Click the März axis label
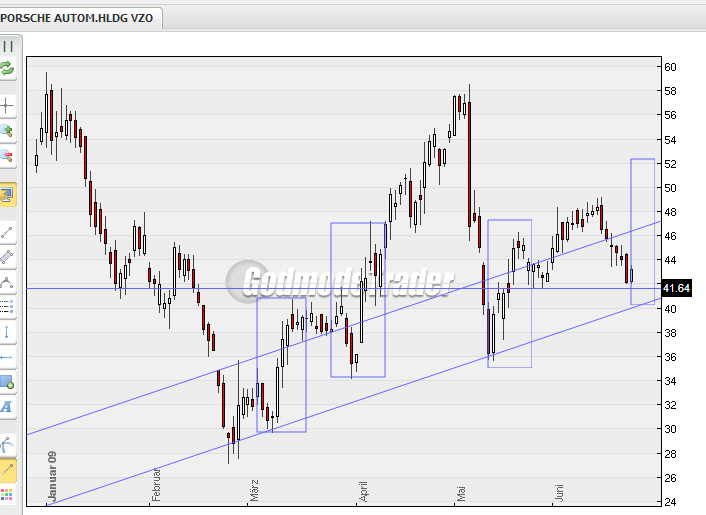 254,491
